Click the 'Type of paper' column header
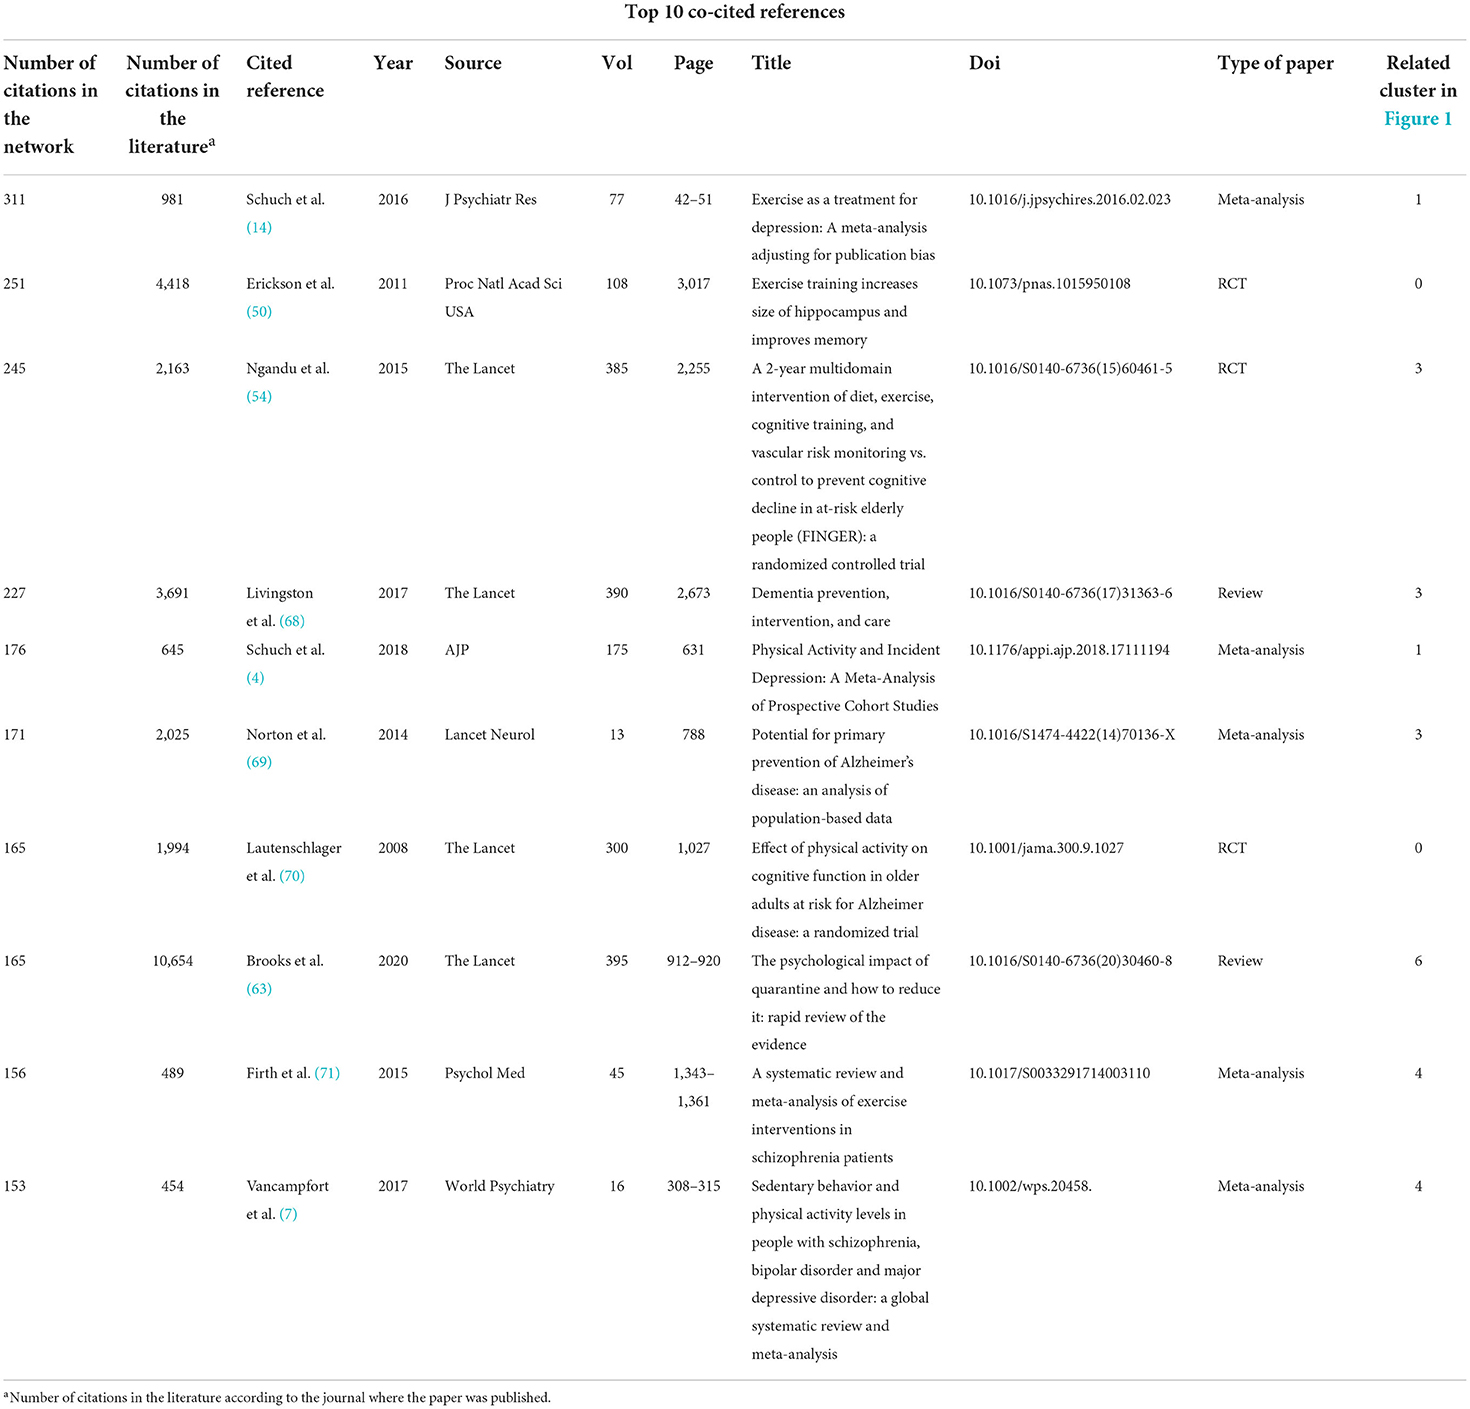The height and width of the screenshot is (1409, 1470). 1275,64
